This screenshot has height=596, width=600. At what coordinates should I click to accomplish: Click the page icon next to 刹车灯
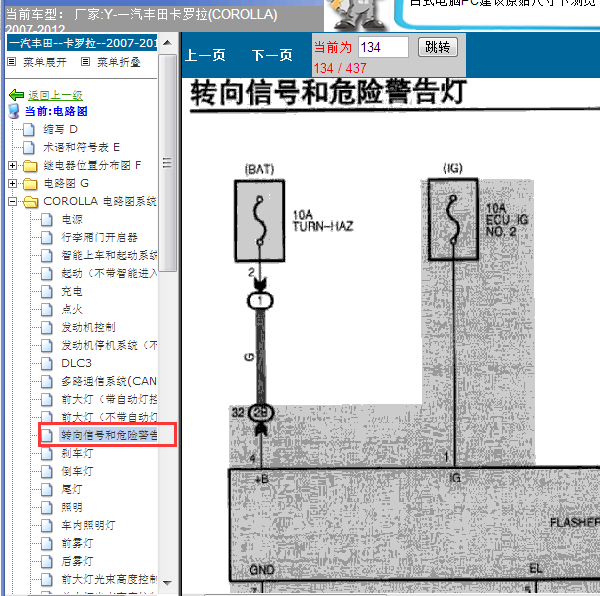pyautogui.click(x=47, y=454)
